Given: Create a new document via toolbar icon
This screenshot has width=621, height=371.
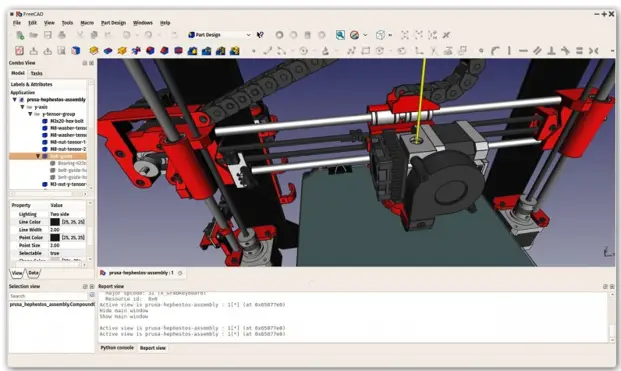Looking at the screenshot, I should (x=19, y=35).
